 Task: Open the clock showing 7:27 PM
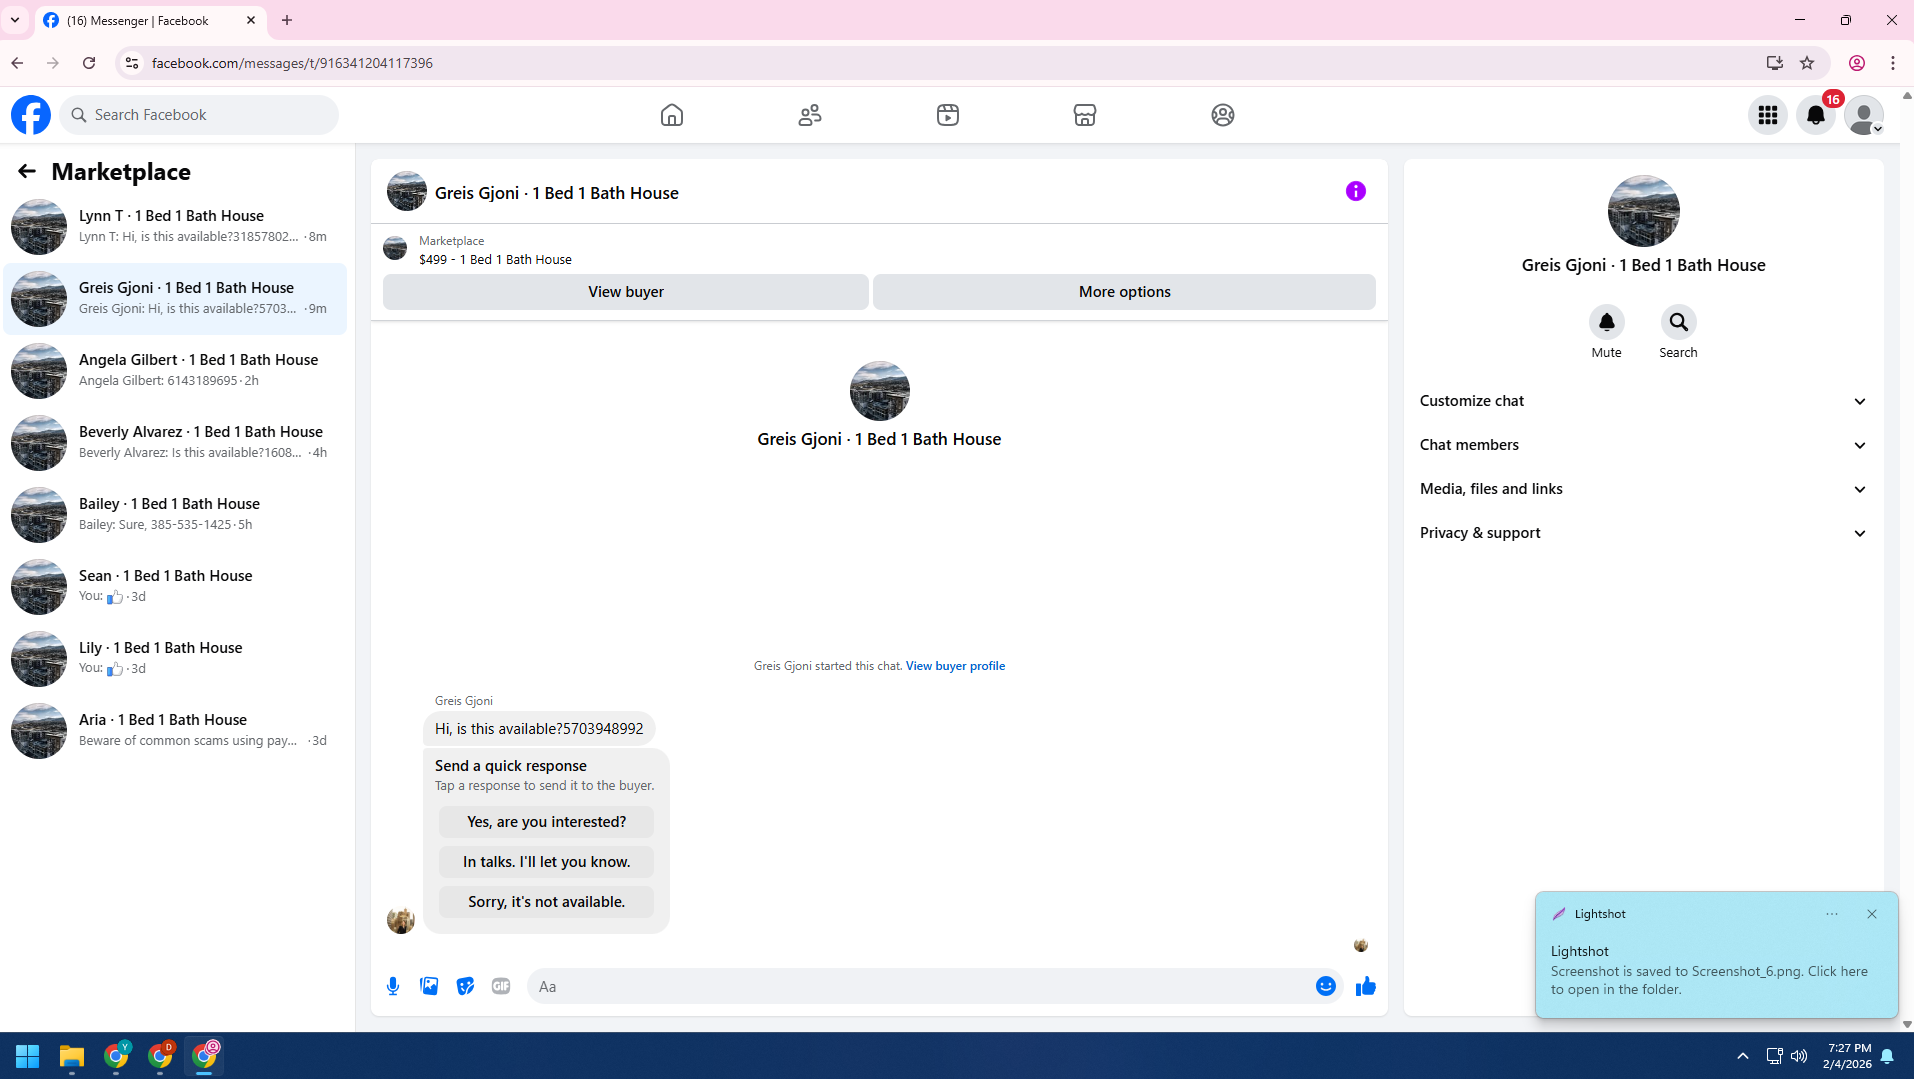pos(1846,1056)
